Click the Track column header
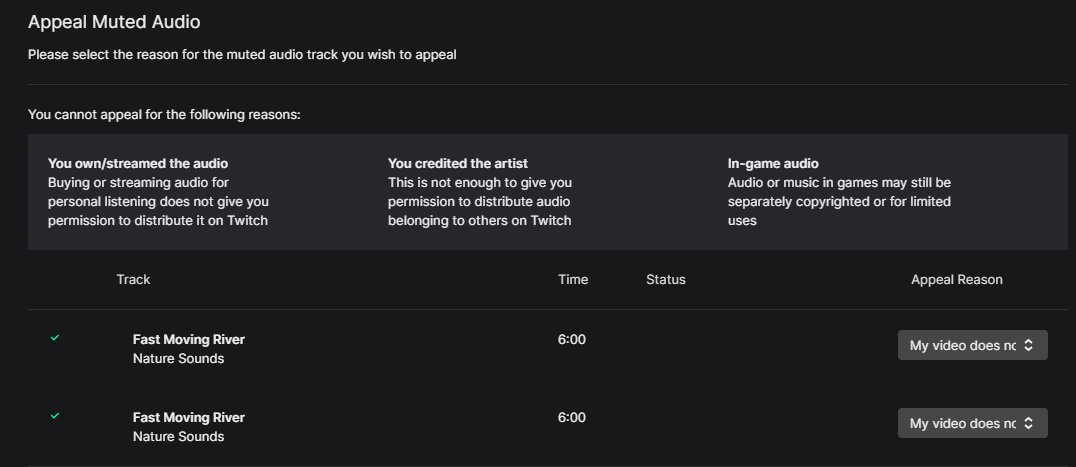 tap(133, 279)
